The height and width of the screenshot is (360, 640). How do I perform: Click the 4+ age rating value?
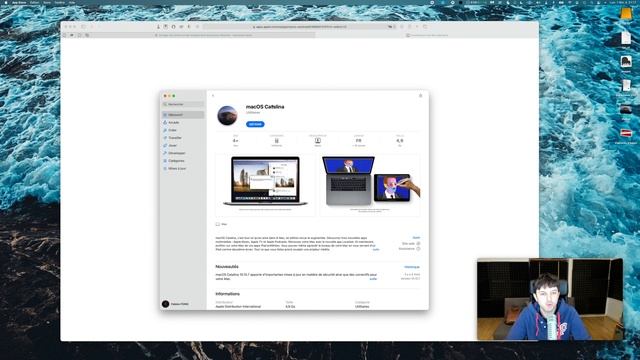tap(236, 141)
